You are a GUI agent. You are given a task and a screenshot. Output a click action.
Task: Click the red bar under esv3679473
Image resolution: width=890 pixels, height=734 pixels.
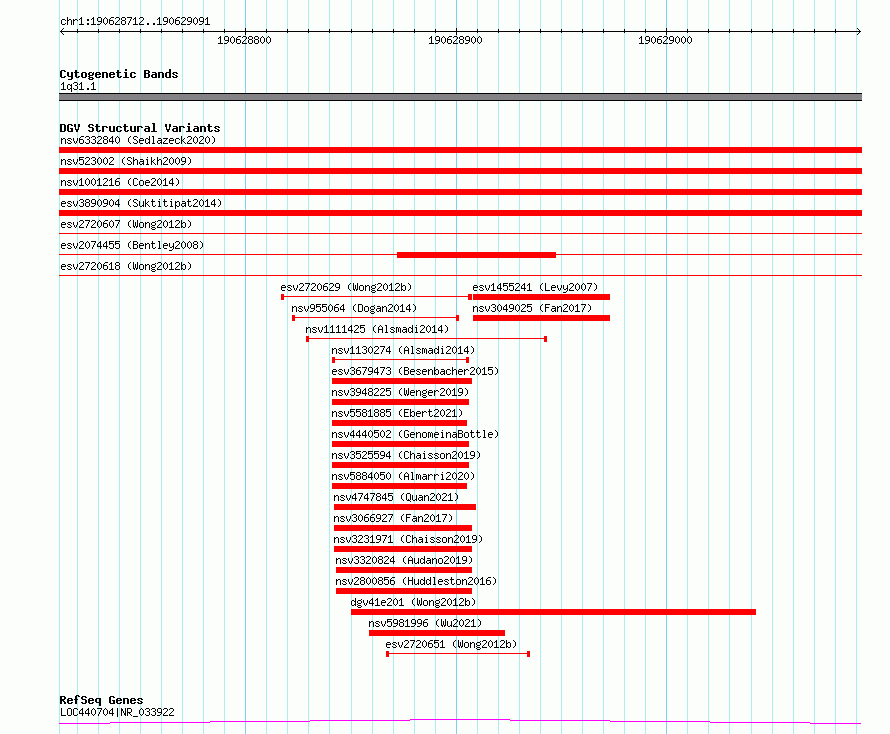[x=402, y=381]
